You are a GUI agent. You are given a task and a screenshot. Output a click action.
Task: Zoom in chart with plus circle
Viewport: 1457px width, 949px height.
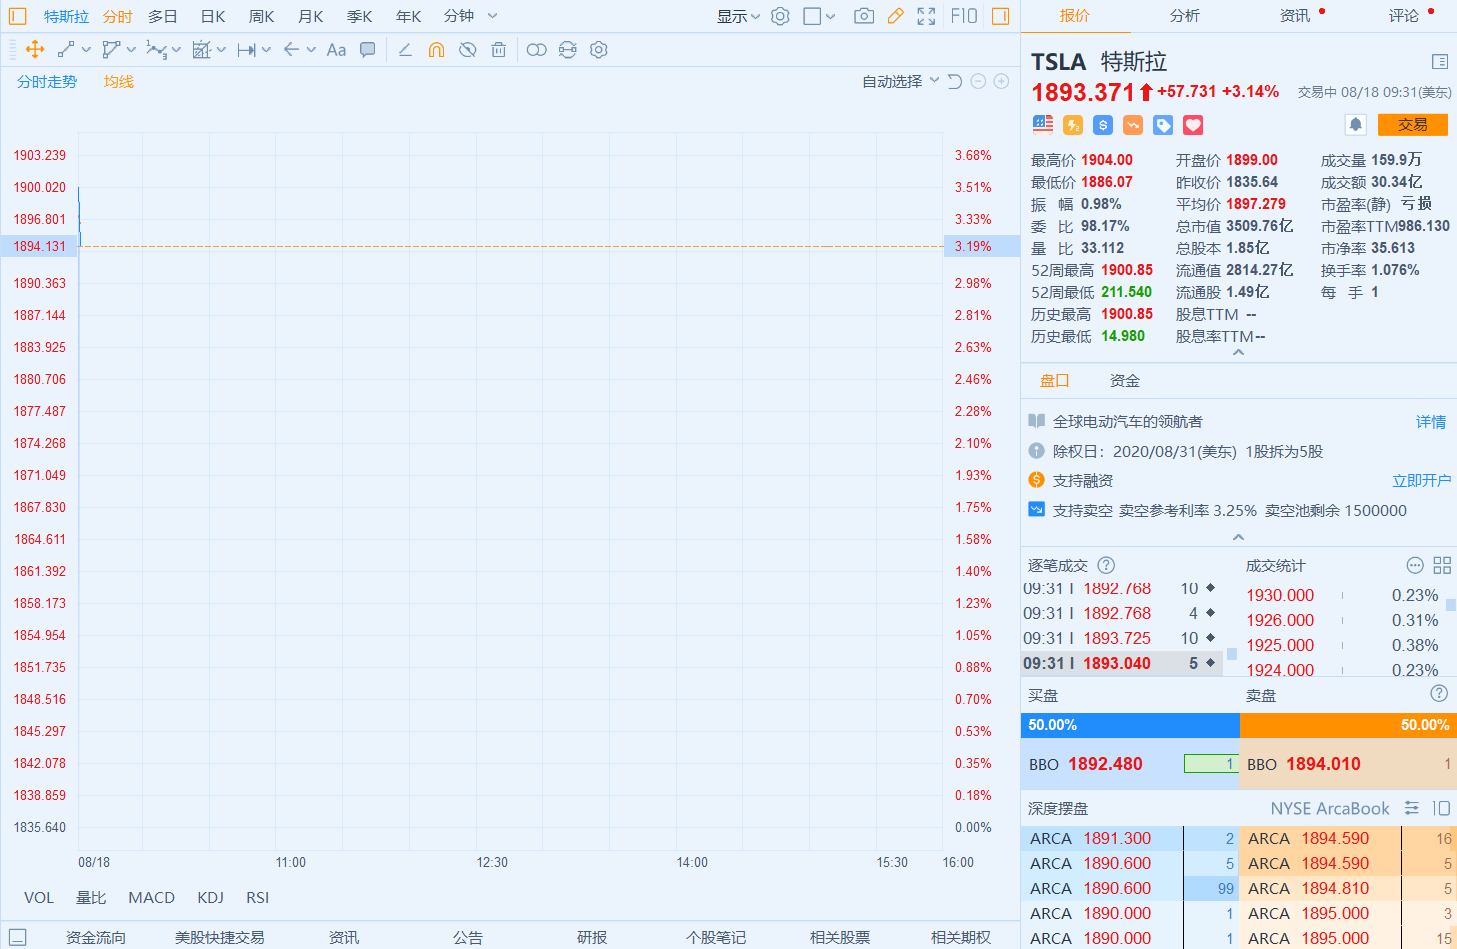tap(1001, 81)
